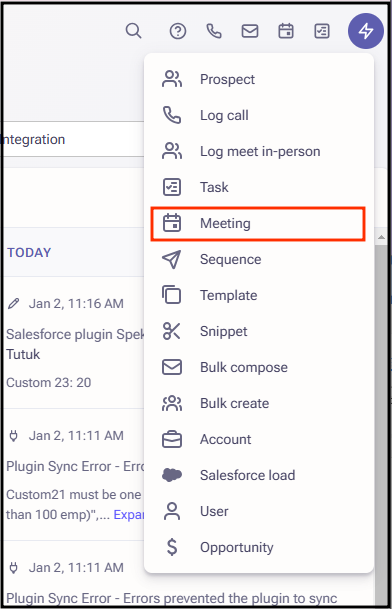
Task: Open the help question mark icon
Action: pos(178,31)
